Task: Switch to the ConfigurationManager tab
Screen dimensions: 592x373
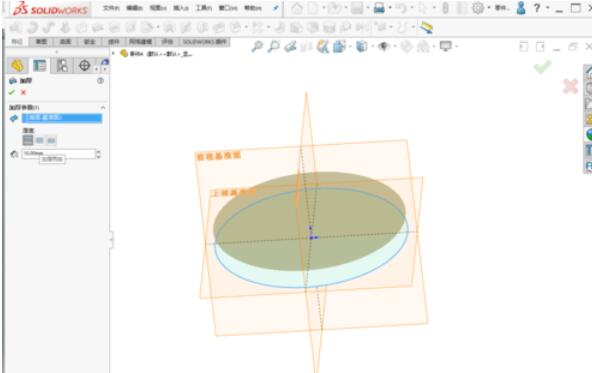Action: 62,66
